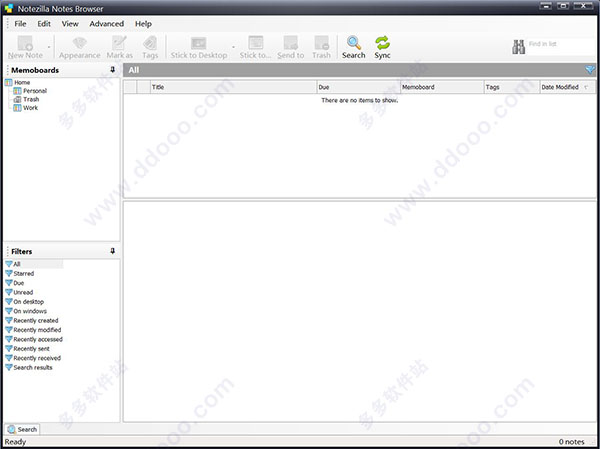Pin the Memoboards panel
Screen dimensions: 600x449
112,70
